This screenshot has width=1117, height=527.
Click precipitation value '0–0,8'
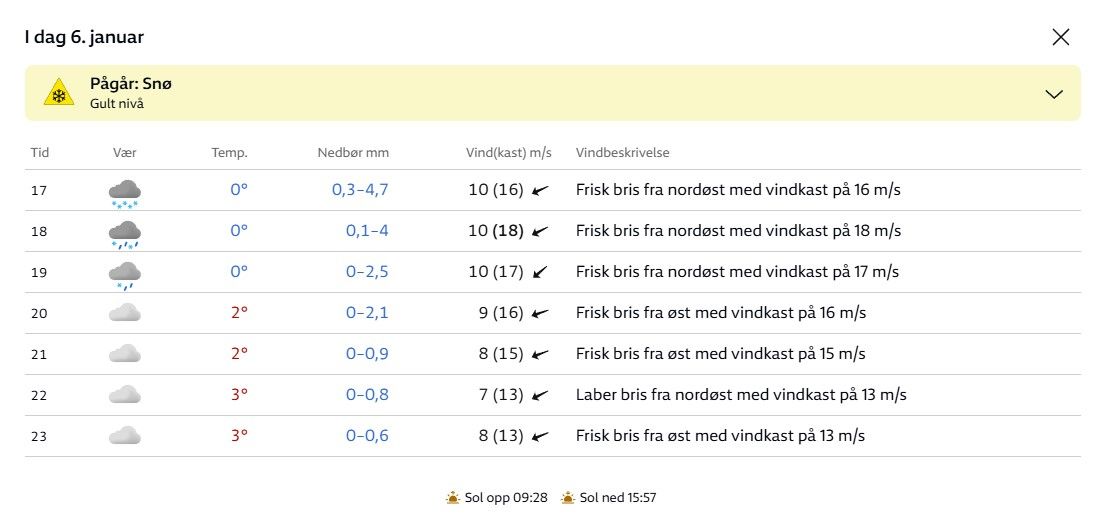[x=368, y=395]
